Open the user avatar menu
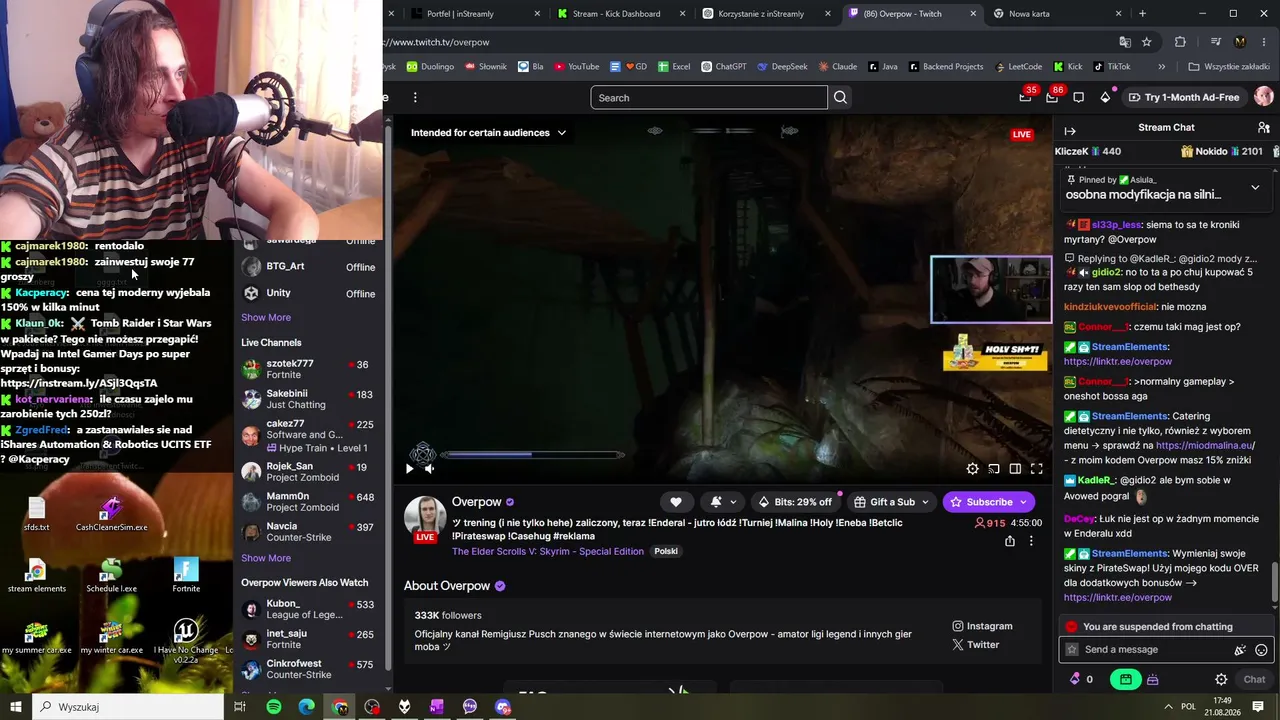 [x=1264, y=97]
